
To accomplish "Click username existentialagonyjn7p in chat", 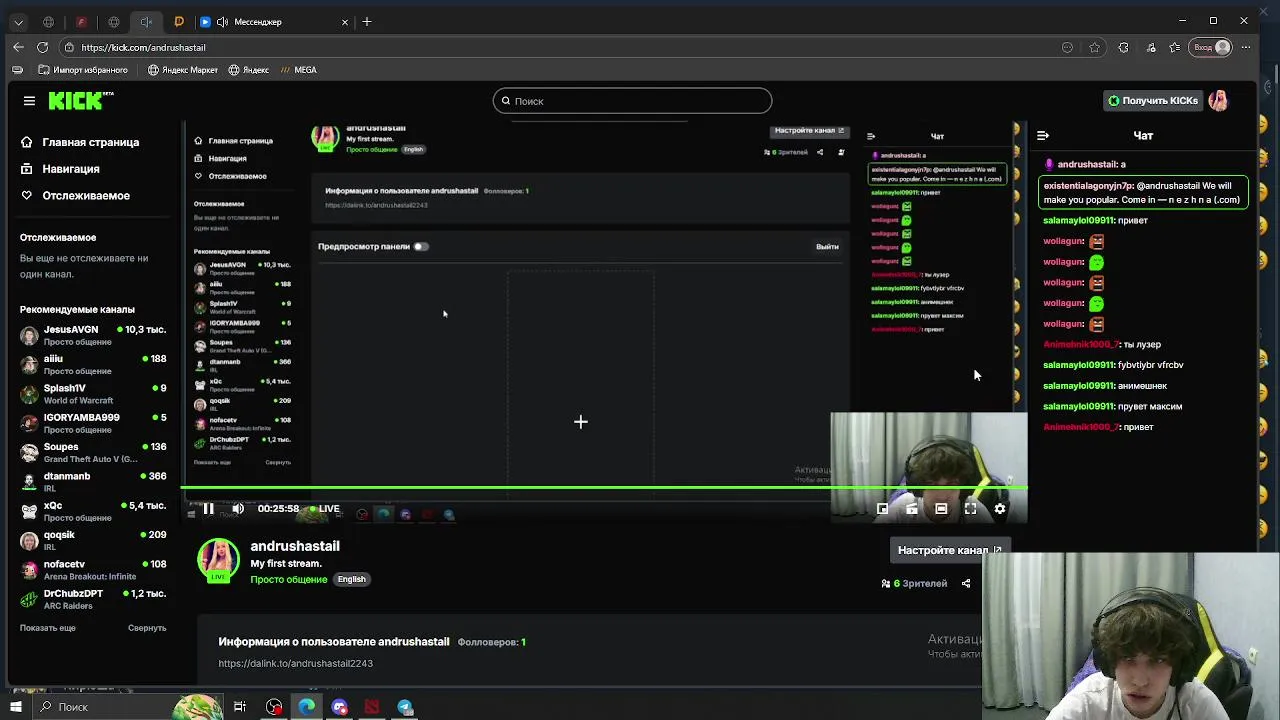I will (1089, 186).
